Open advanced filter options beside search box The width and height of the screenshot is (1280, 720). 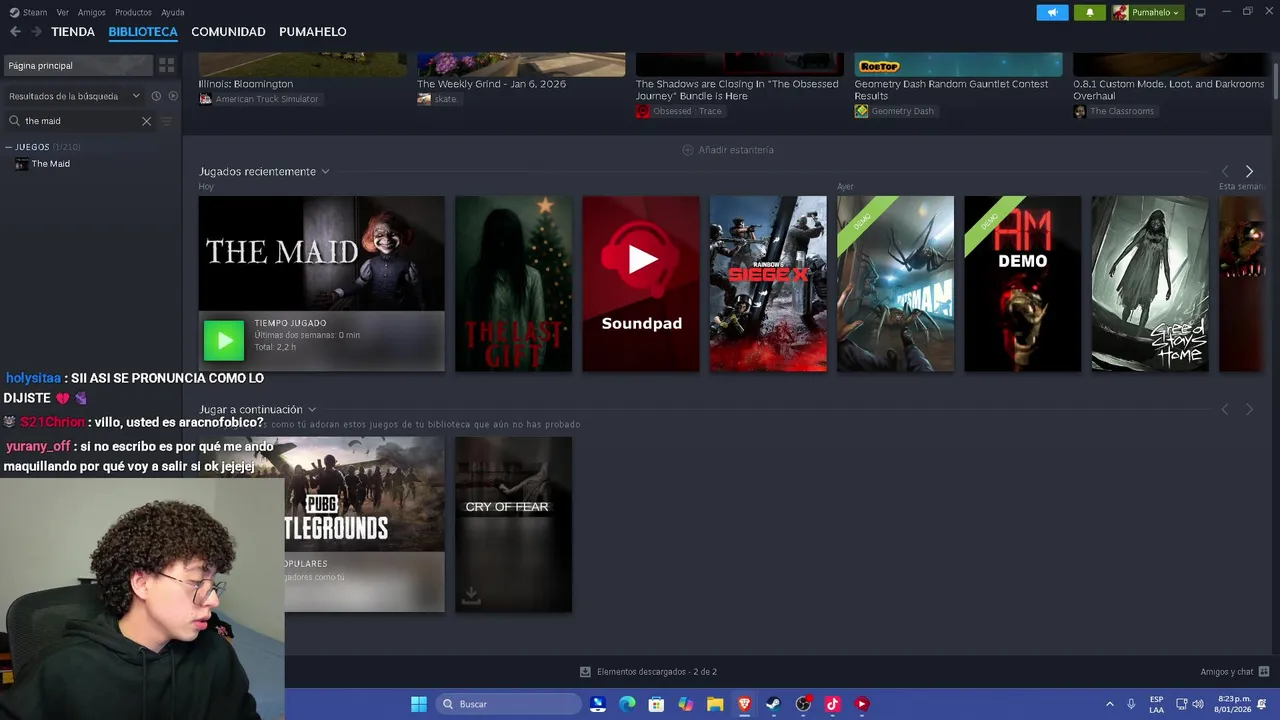coord(167,121)
